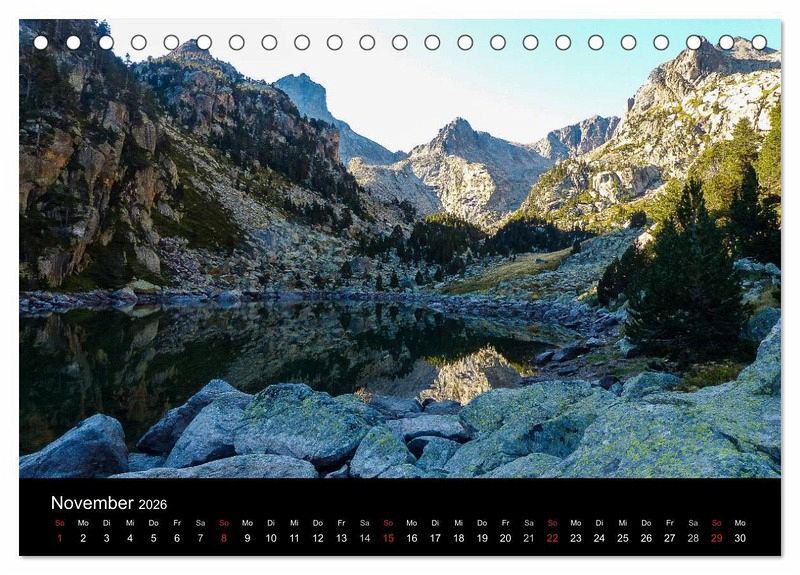This screenshot has width=800, height=575.
Task: Click the mountain lake photo
Action: (x=400, y=248)
